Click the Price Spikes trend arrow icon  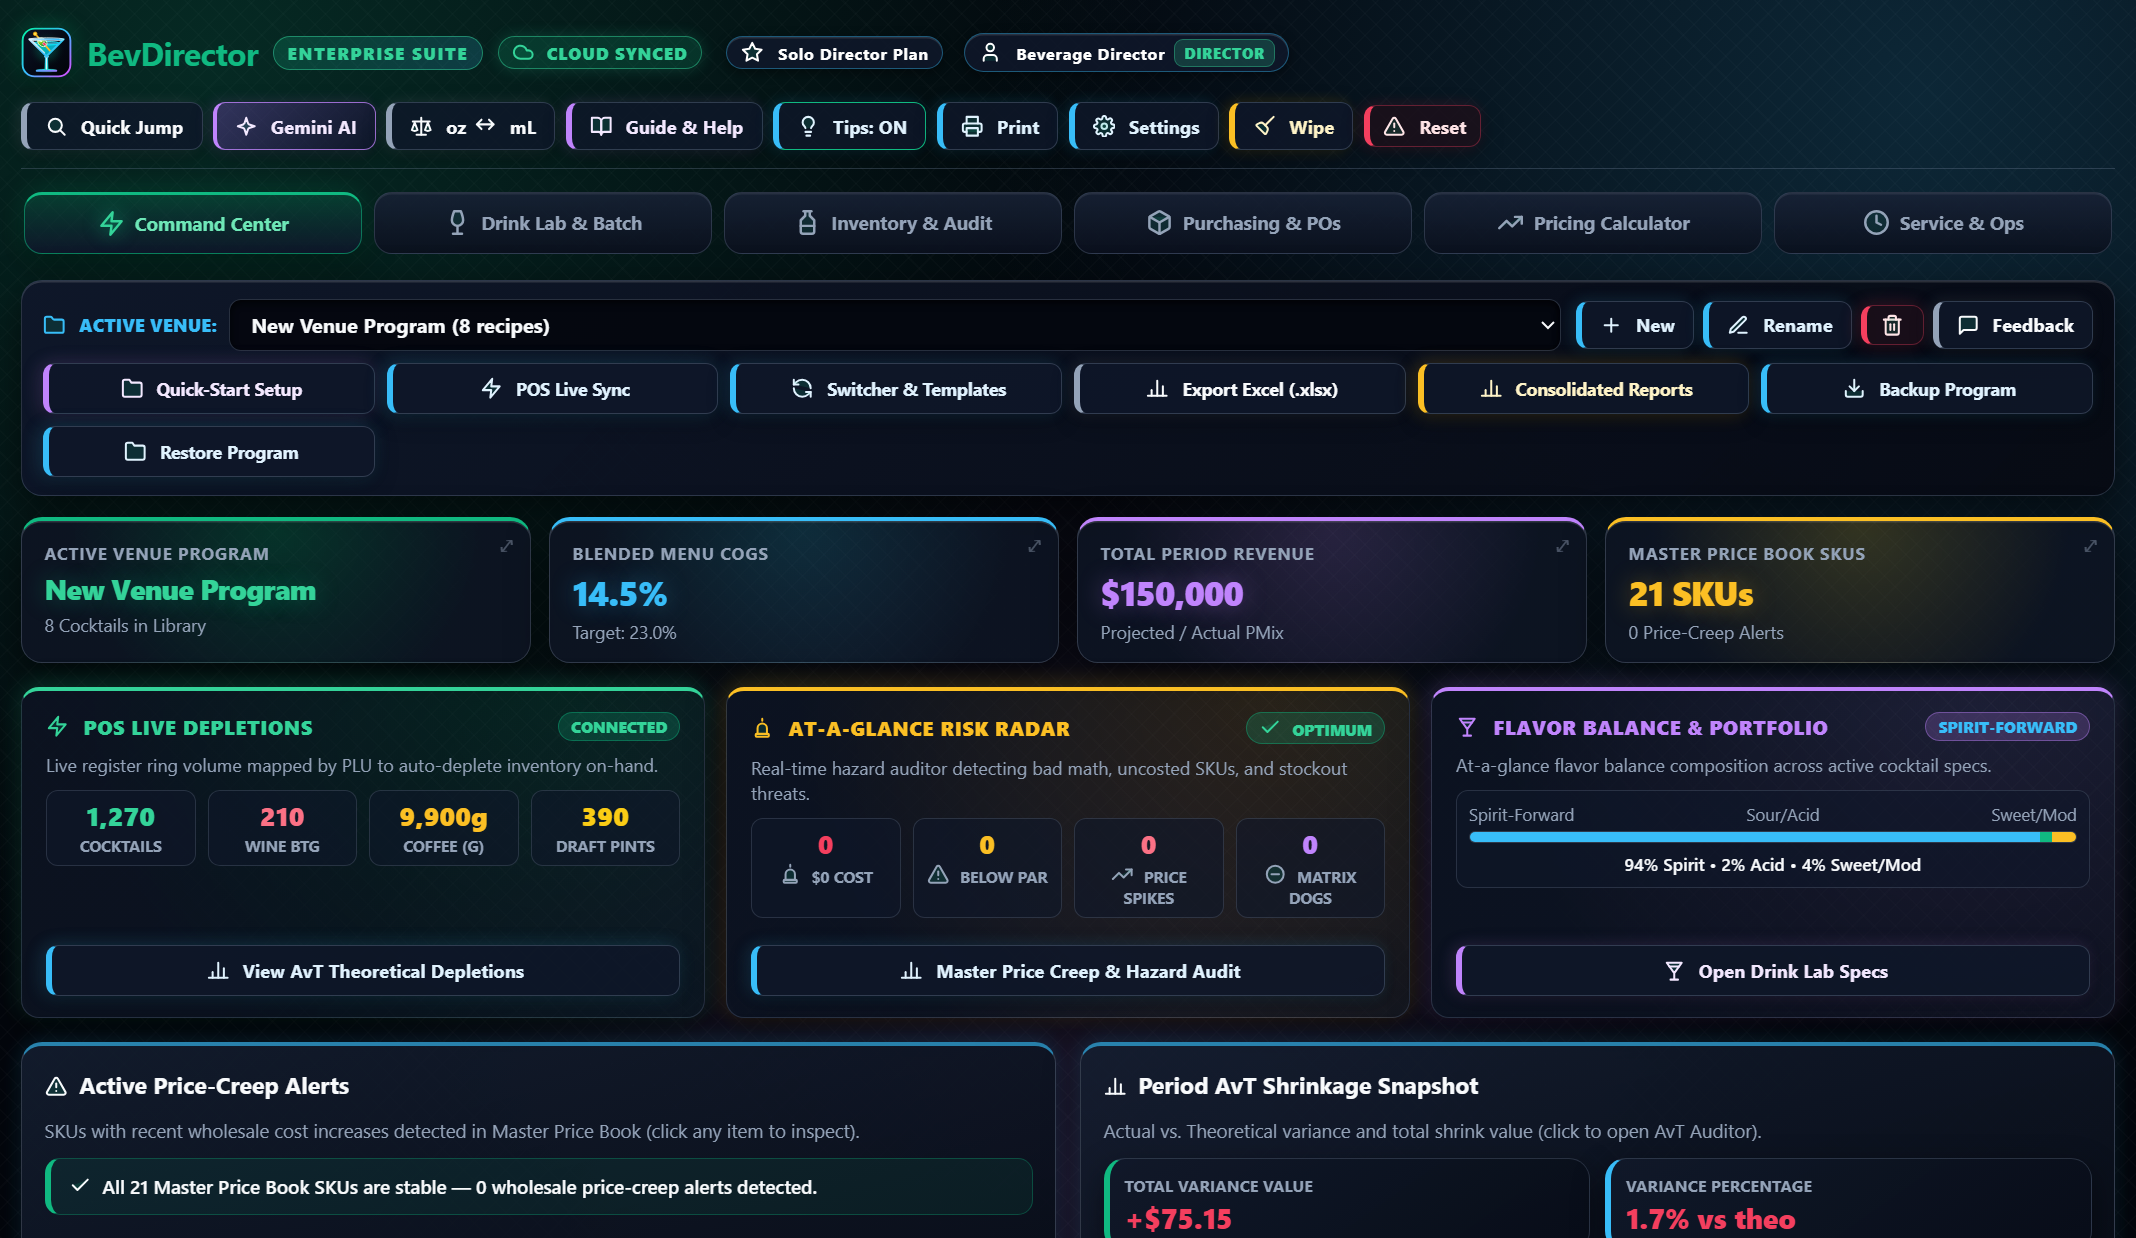pyautogui.click(x=1122, y=876)
